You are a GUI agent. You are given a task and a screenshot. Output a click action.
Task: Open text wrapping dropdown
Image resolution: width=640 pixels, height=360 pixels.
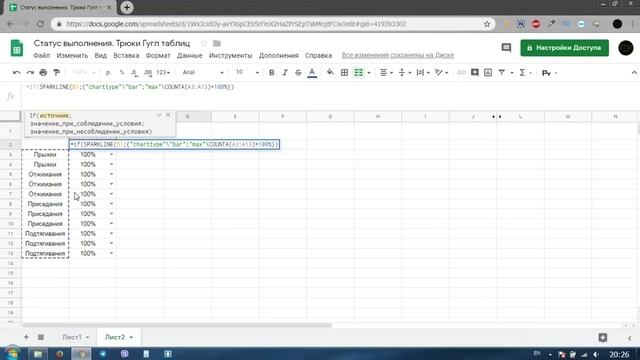point(423,73)
